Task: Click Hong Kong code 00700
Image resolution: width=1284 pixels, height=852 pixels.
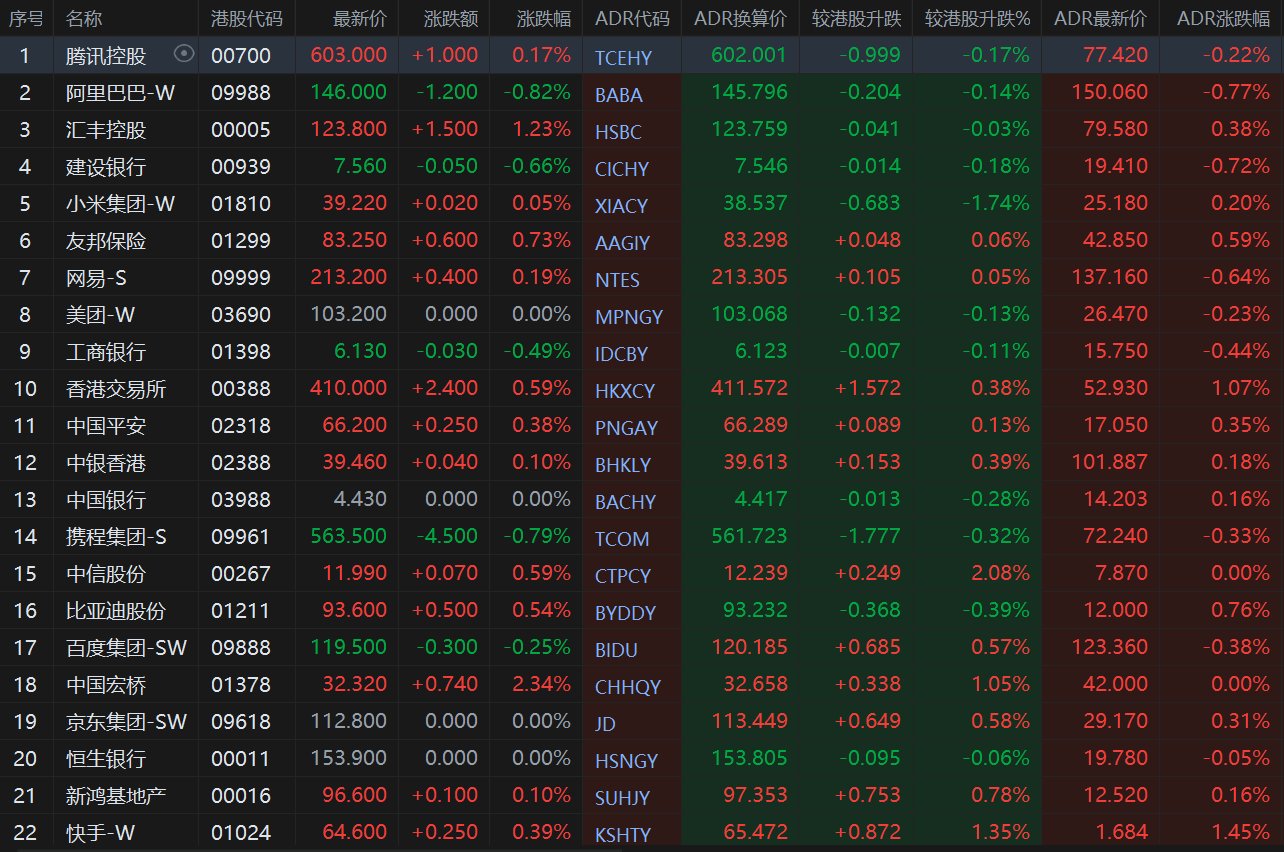Action: click(x=241, y=56)
